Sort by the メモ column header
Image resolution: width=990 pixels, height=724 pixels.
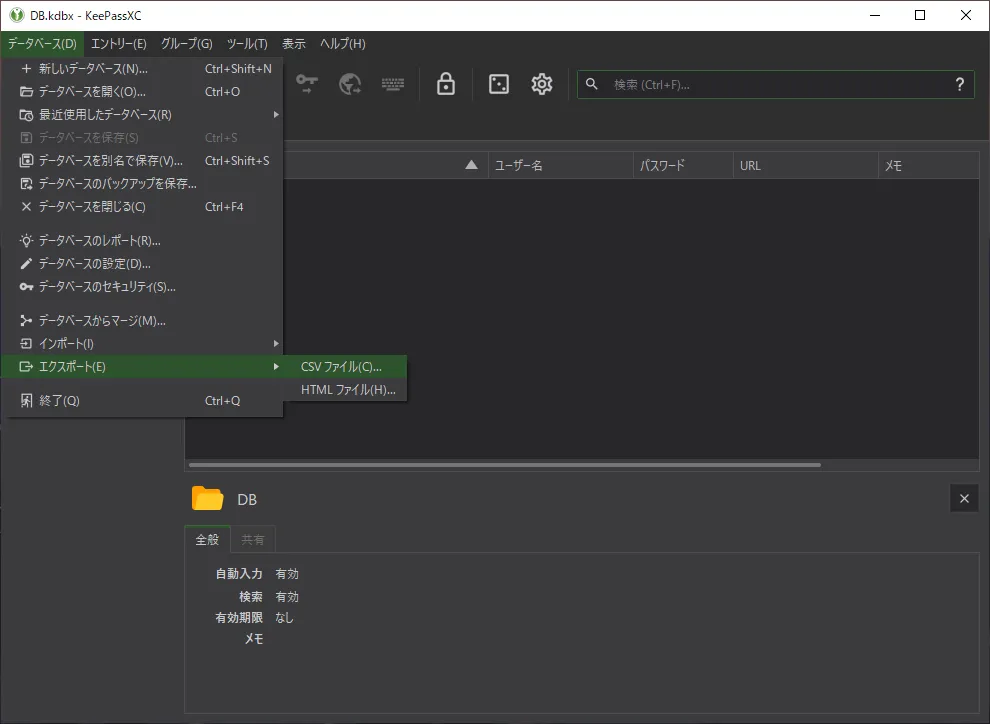click(929, 165)
